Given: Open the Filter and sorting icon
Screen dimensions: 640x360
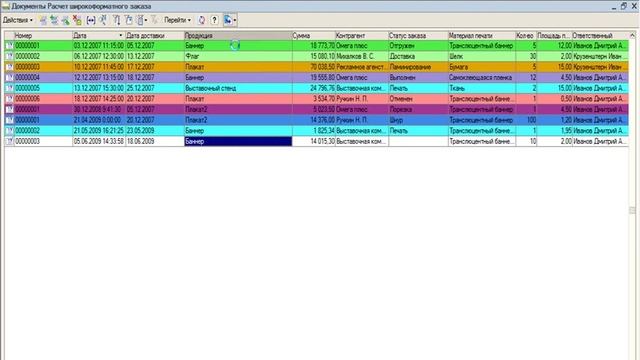Looking at the screenshot, I should click(117, 20).
